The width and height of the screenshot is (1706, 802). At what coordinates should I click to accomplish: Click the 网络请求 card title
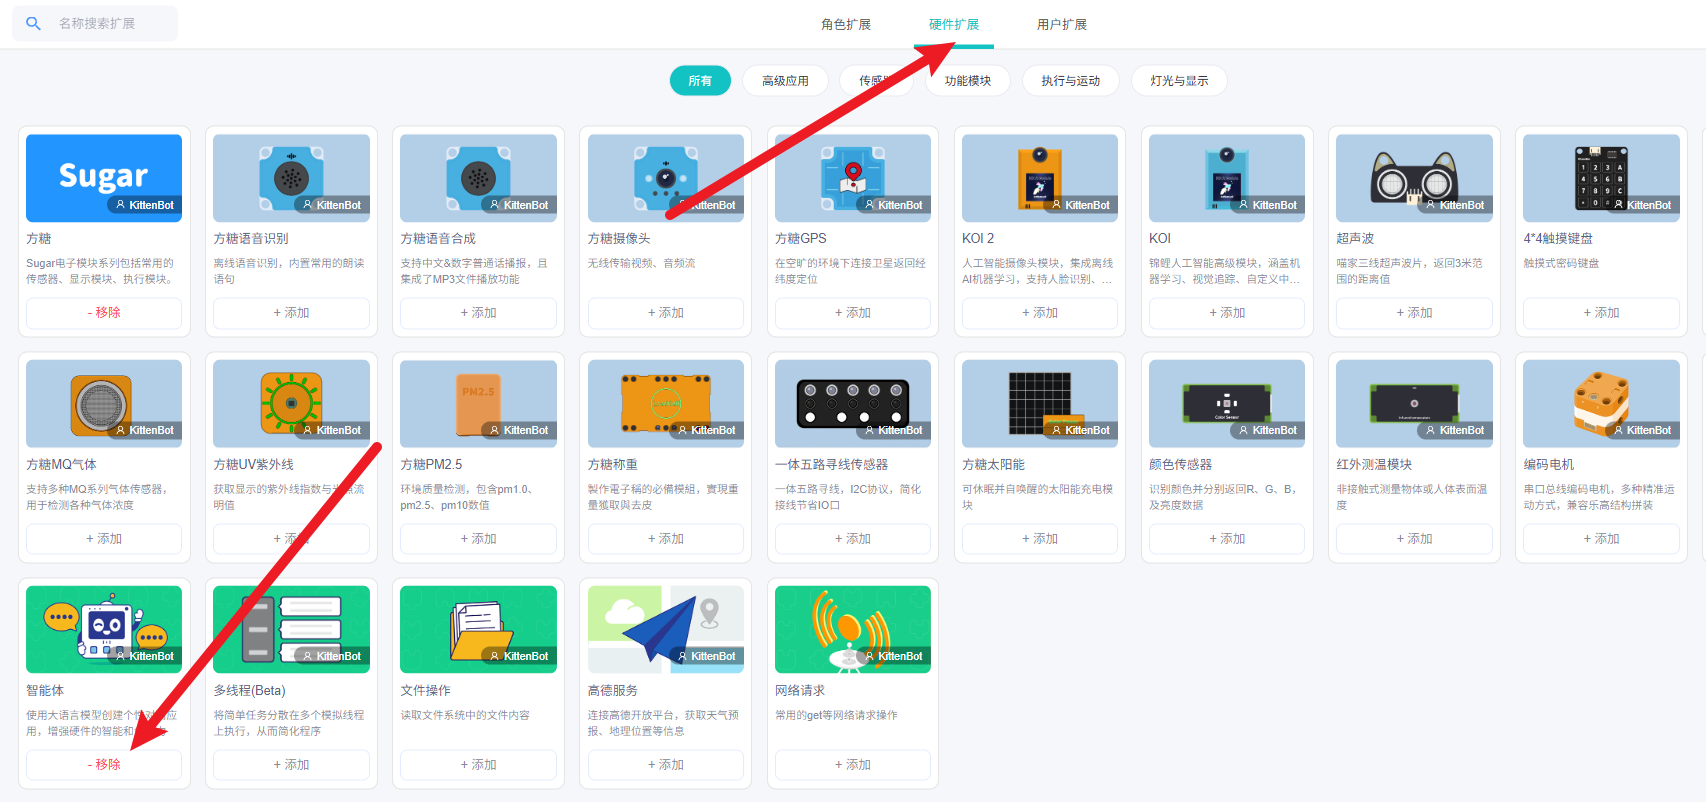[x=800, y=691]
